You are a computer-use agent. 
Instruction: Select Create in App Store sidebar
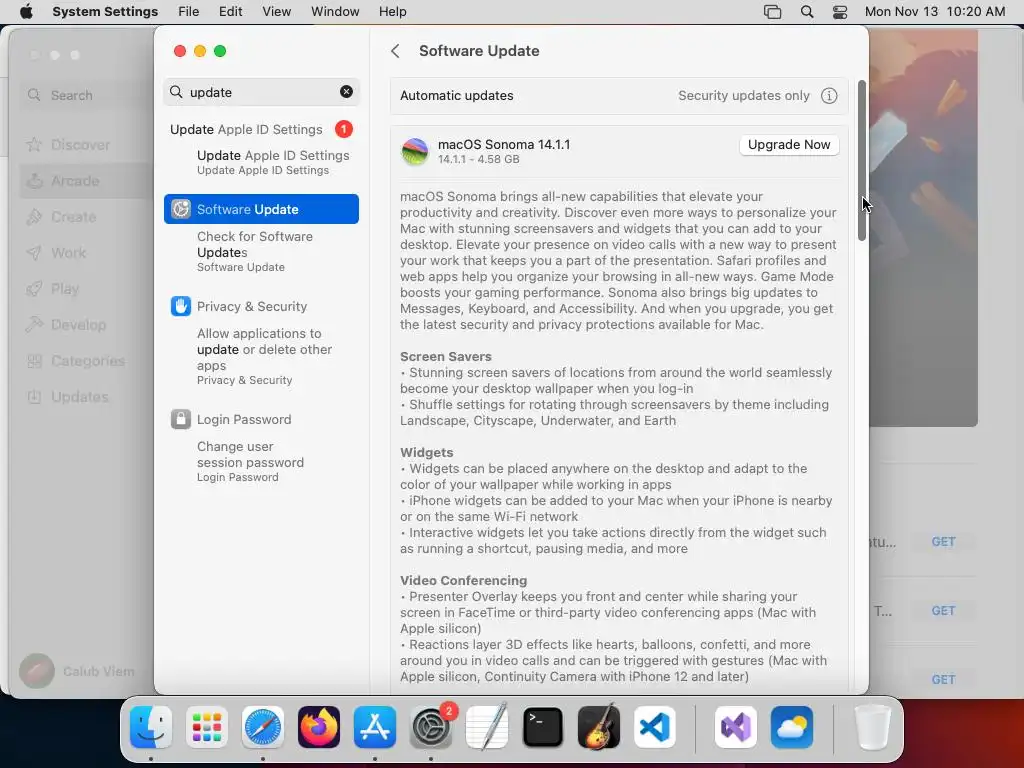tap(73, 217)
